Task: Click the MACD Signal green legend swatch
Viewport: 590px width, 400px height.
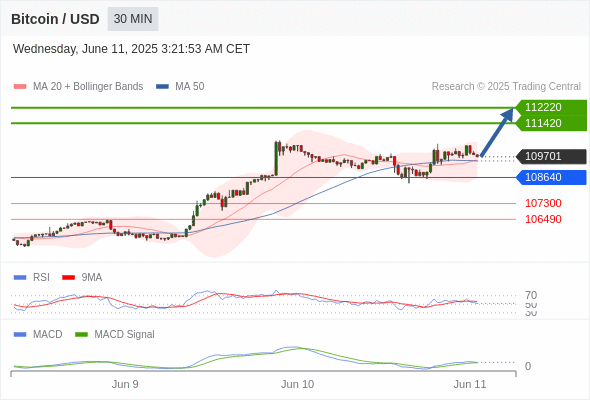Action: tap(81, 335)
